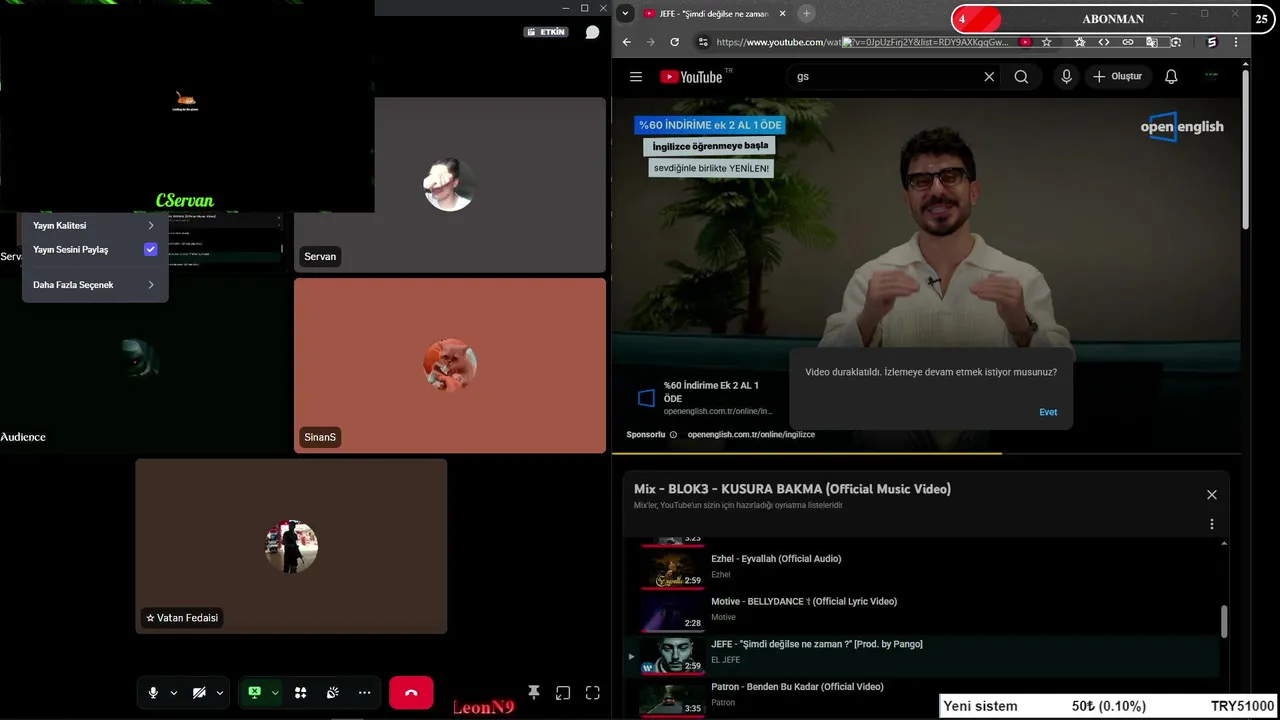Open the S extension icon
Viewport: 1280px width, 720px height.
coord(1212,42)
